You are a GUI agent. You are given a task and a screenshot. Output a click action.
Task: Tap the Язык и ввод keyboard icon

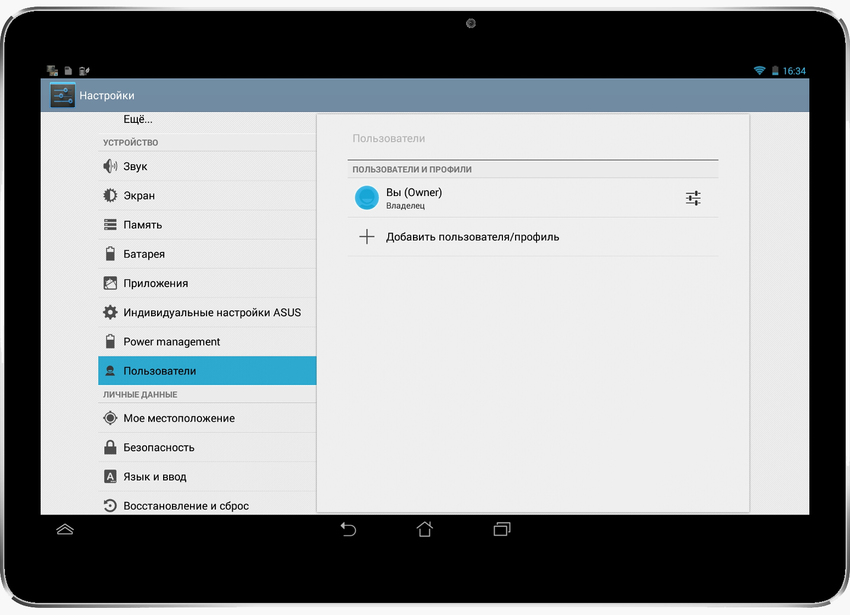tap(110, 476)
